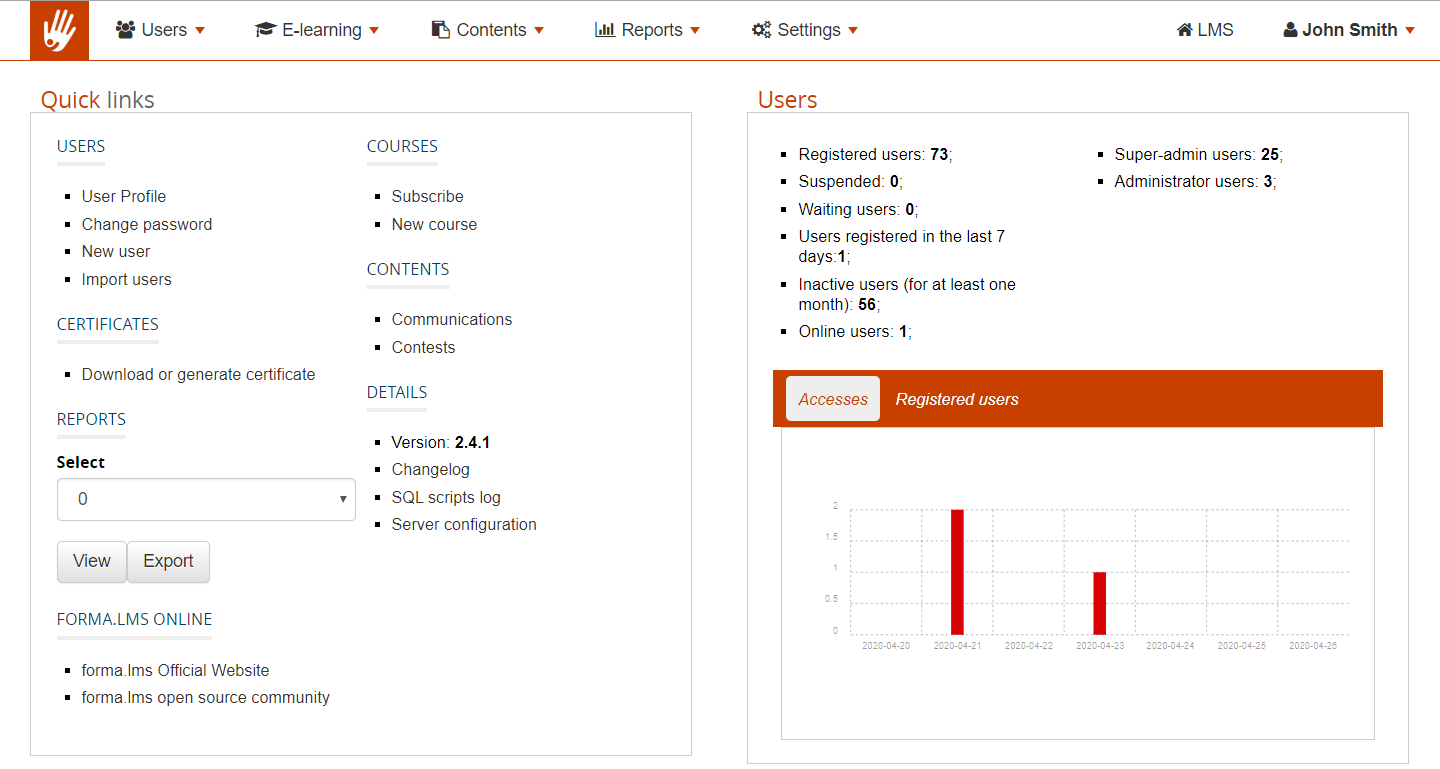Viewport: 1440px width, 769px height.
Task: Click the forma.lms hand logo icon
Action: (59, 30)
